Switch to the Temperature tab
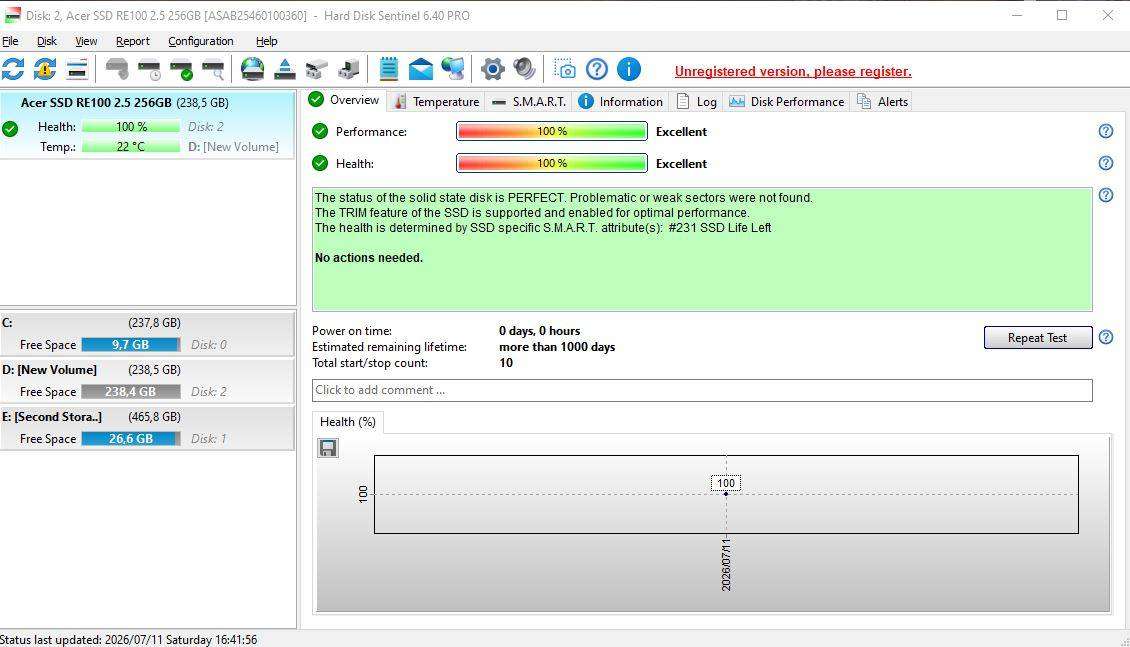1130x647 pixels. (437, 102)
